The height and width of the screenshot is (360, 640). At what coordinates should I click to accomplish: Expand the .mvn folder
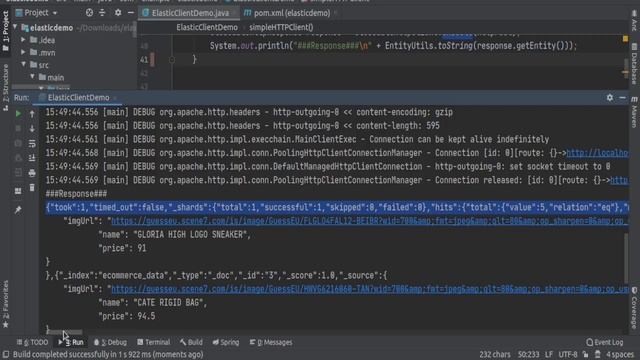(x=23, y=52)
